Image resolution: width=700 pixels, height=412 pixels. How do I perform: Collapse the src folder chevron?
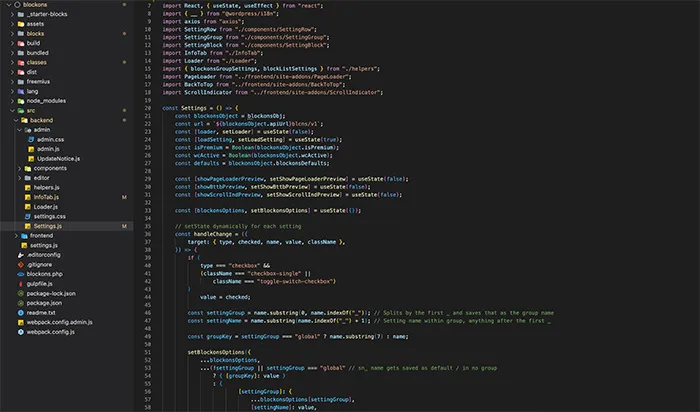[12, 111]
